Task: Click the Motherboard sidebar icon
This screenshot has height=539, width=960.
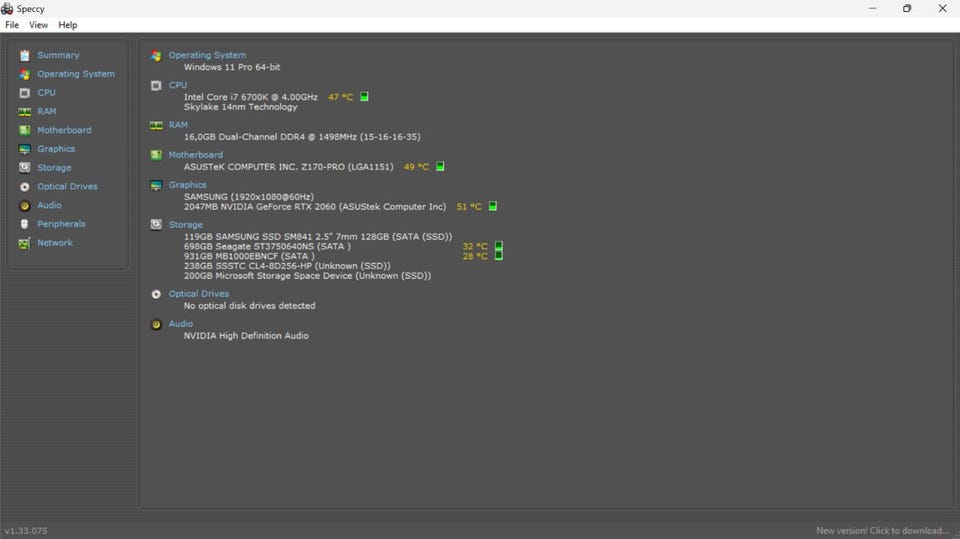Action: (24, 130)
